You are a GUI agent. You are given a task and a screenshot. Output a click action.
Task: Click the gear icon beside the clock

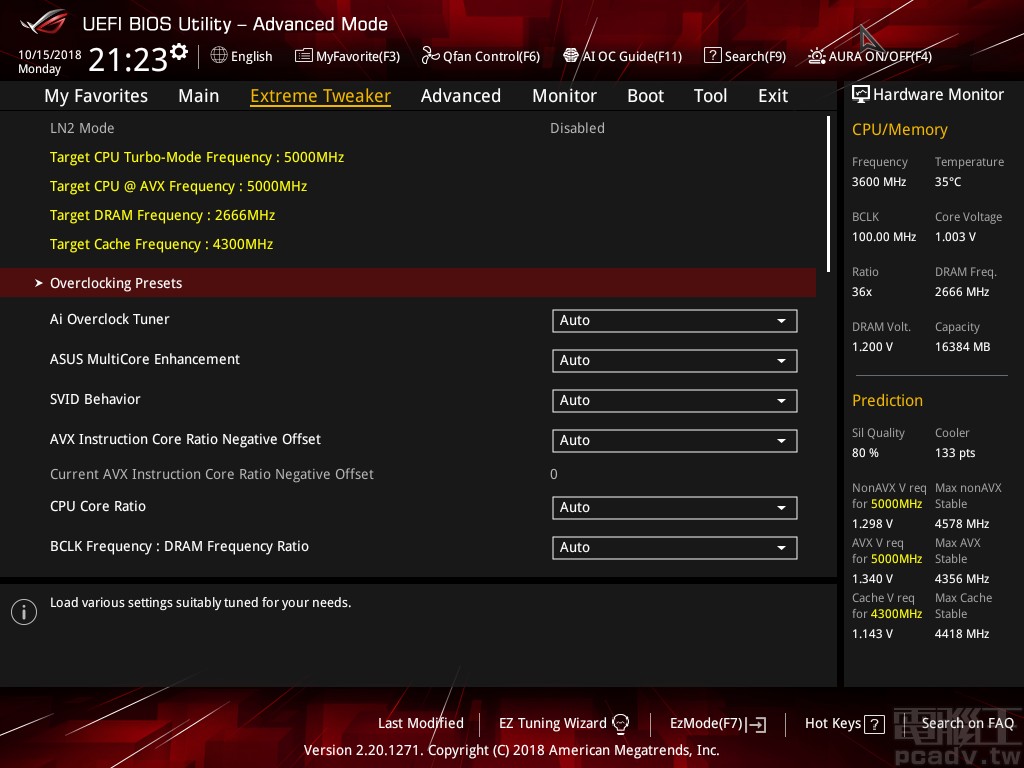[x=179, y=52]
